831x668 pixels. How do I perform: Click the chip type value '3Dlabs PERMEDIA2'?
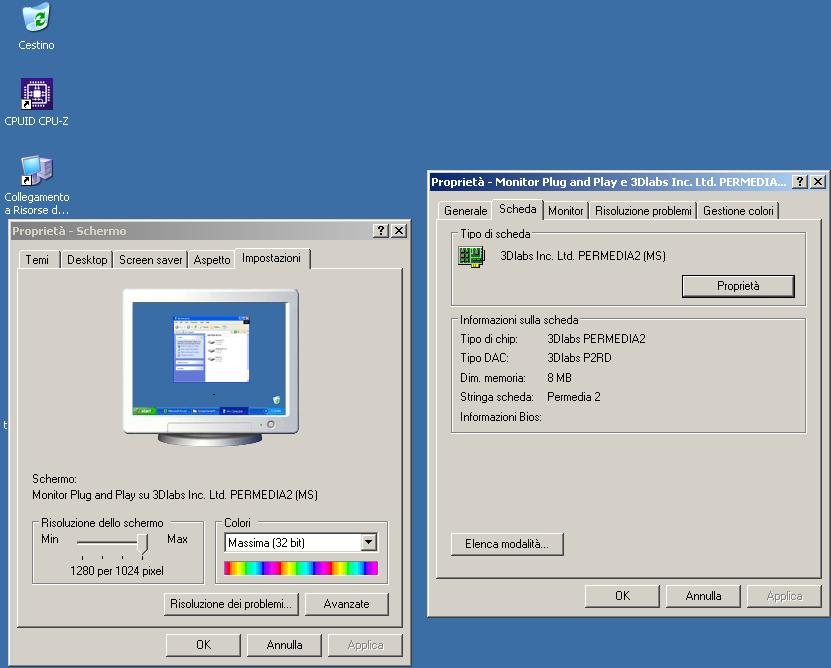(x=596, y=339)
